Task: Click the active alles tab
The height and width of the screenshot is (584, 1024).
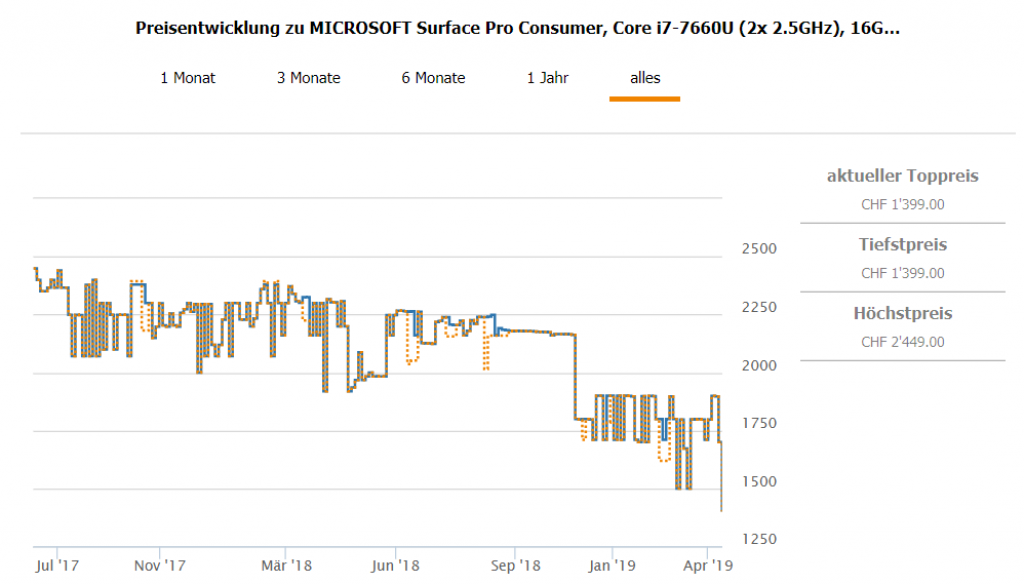Action: point(645,78)
